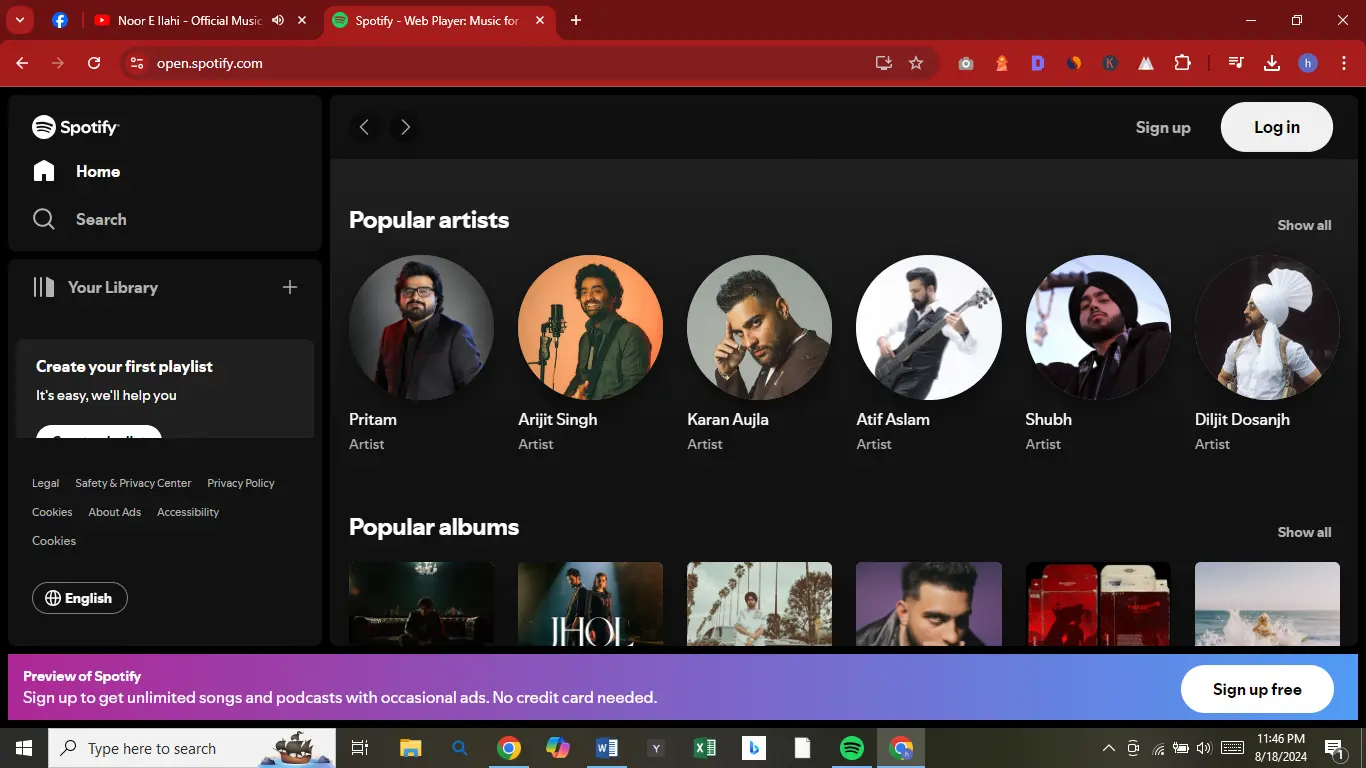
Task: Reload the page with refresh icon
Action: (94, 63)
